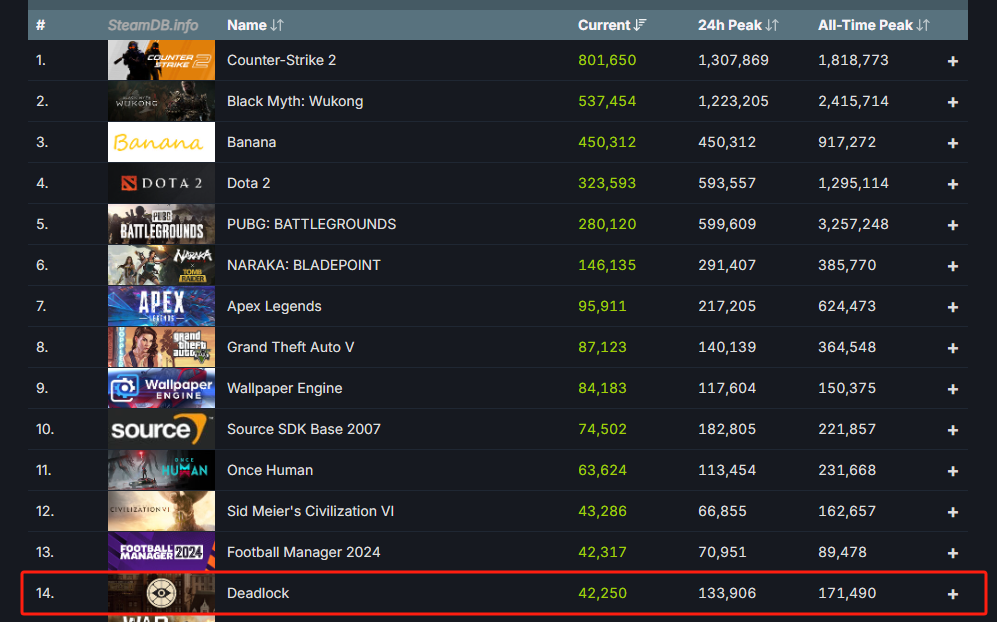The image size is (997, 622).
Task: Click plus icon for Apex Legends
Action: (952, 307)
